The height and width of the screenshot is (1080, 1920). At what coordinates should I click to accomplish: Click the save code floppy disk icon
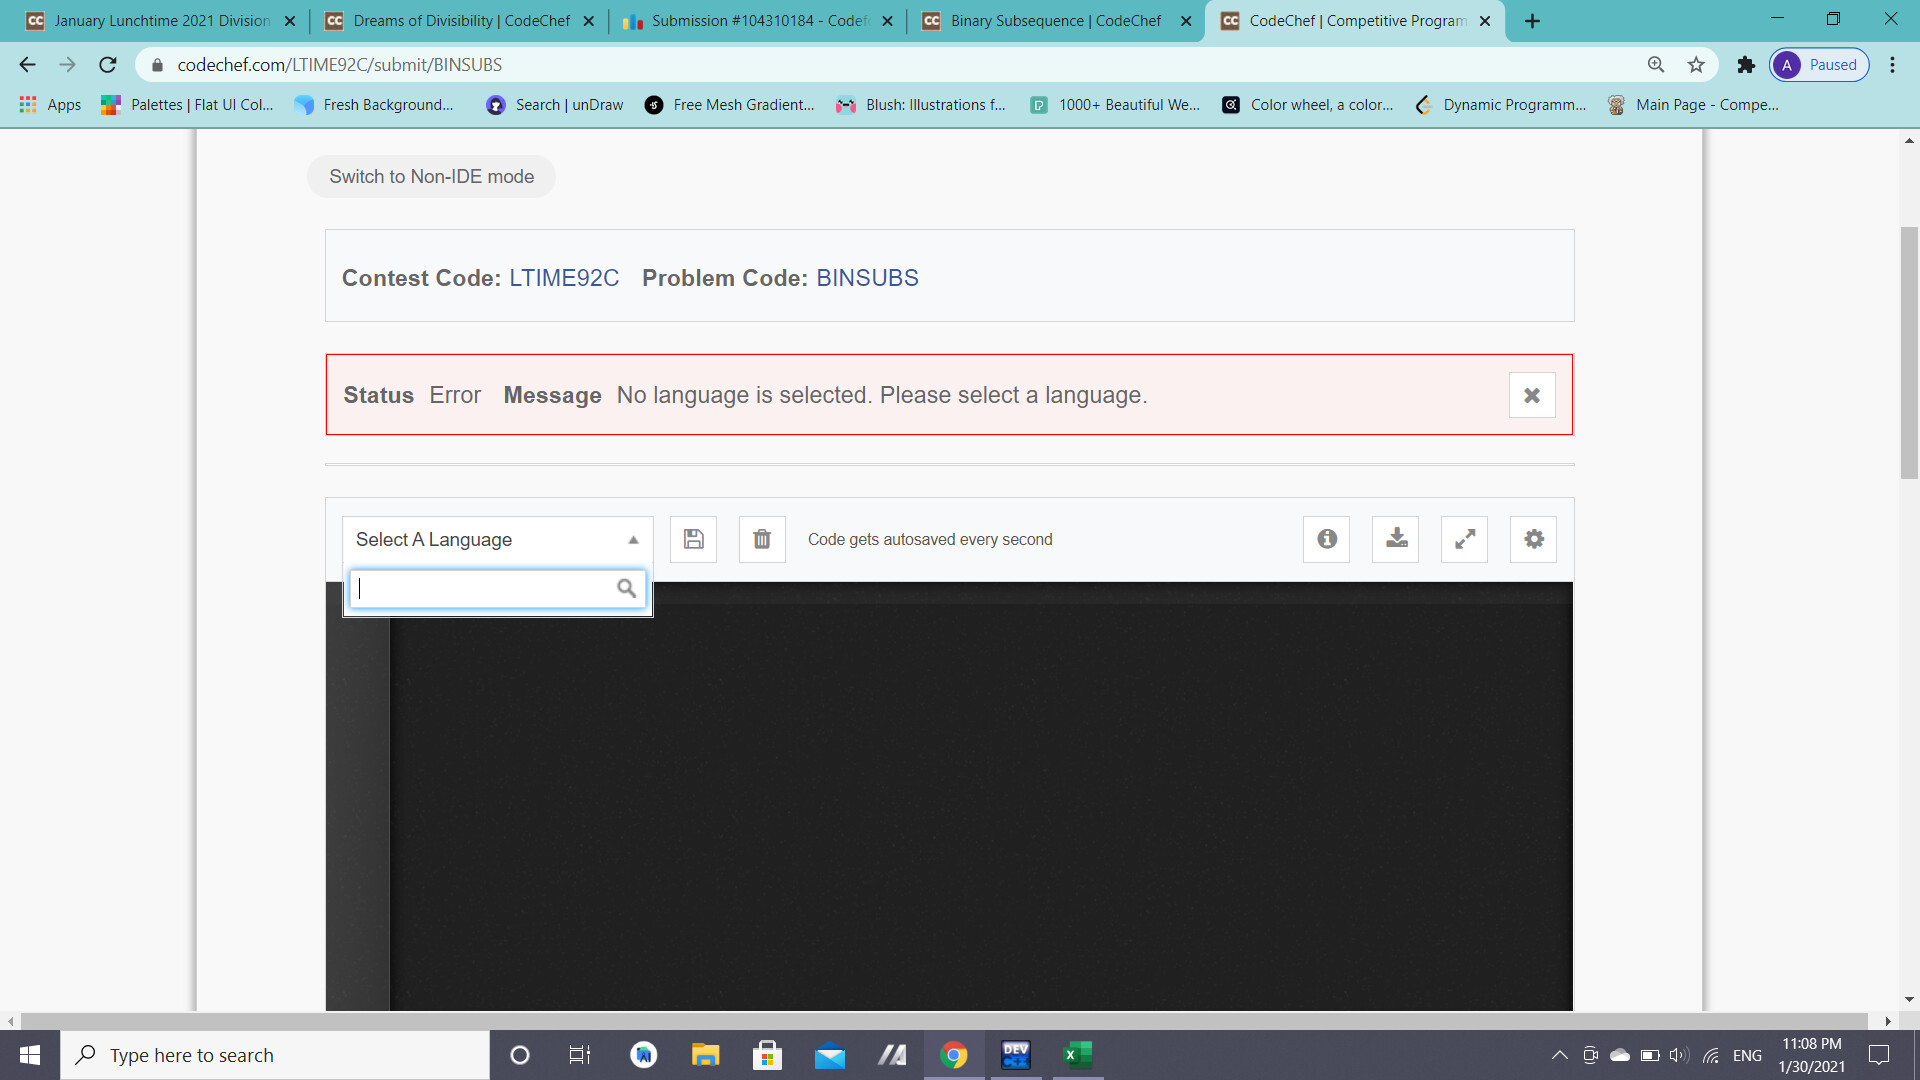pyautogui.click(x=693, y=539)
